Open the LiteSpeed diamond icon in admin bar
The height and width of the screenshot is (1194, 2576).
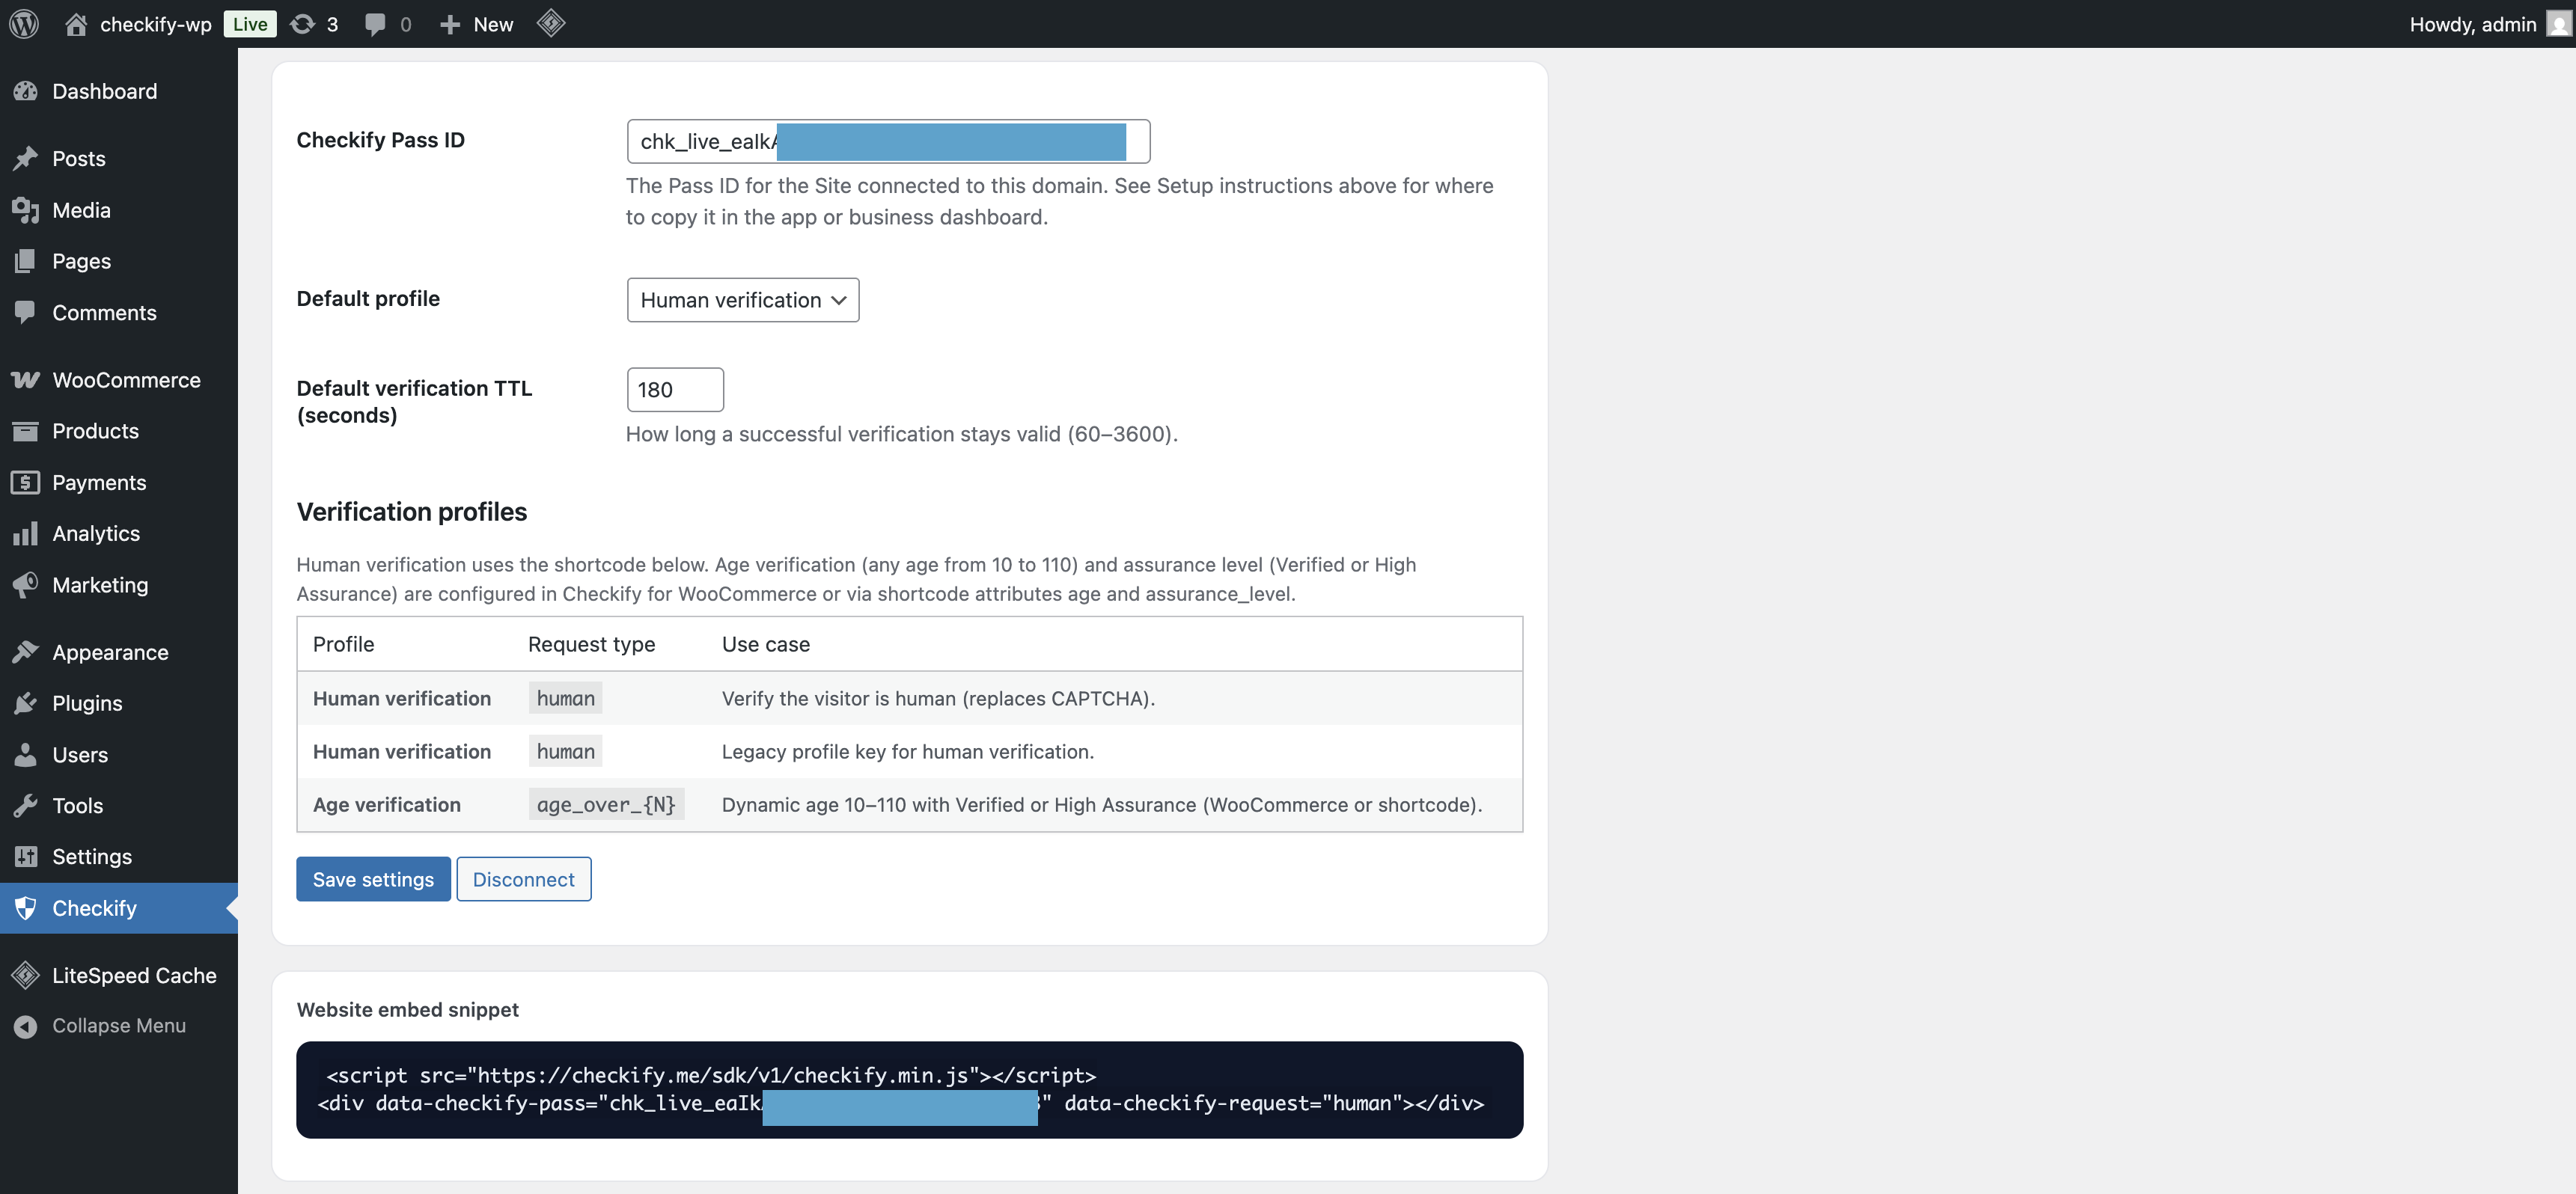pyautogui.click(x=551, y=23)
